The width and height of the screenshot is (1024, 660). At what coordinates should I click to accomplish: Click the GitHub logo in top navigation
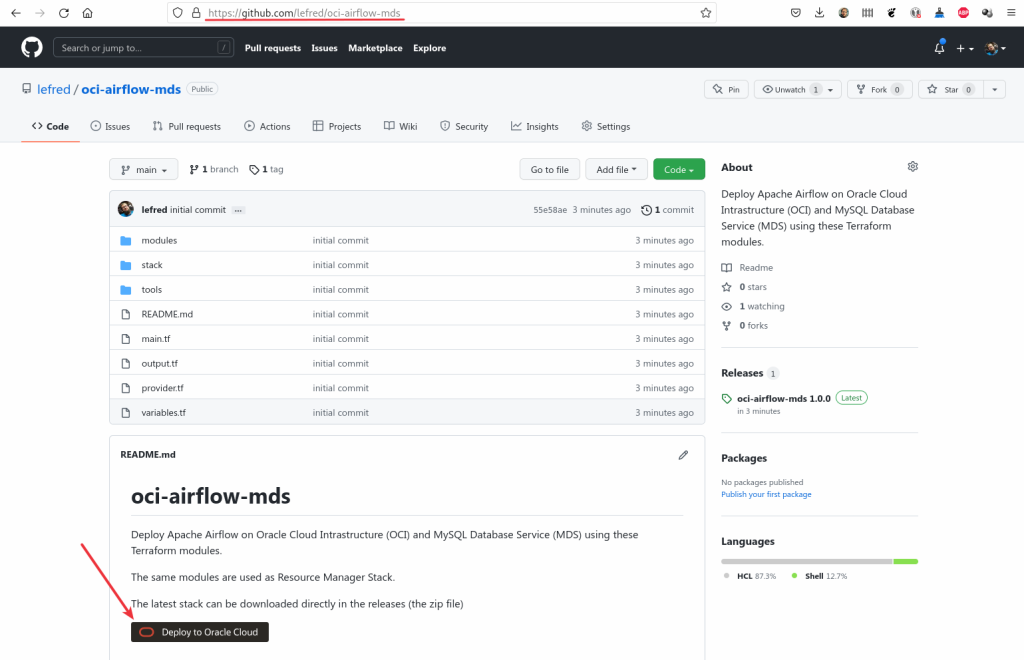(29, 47)
